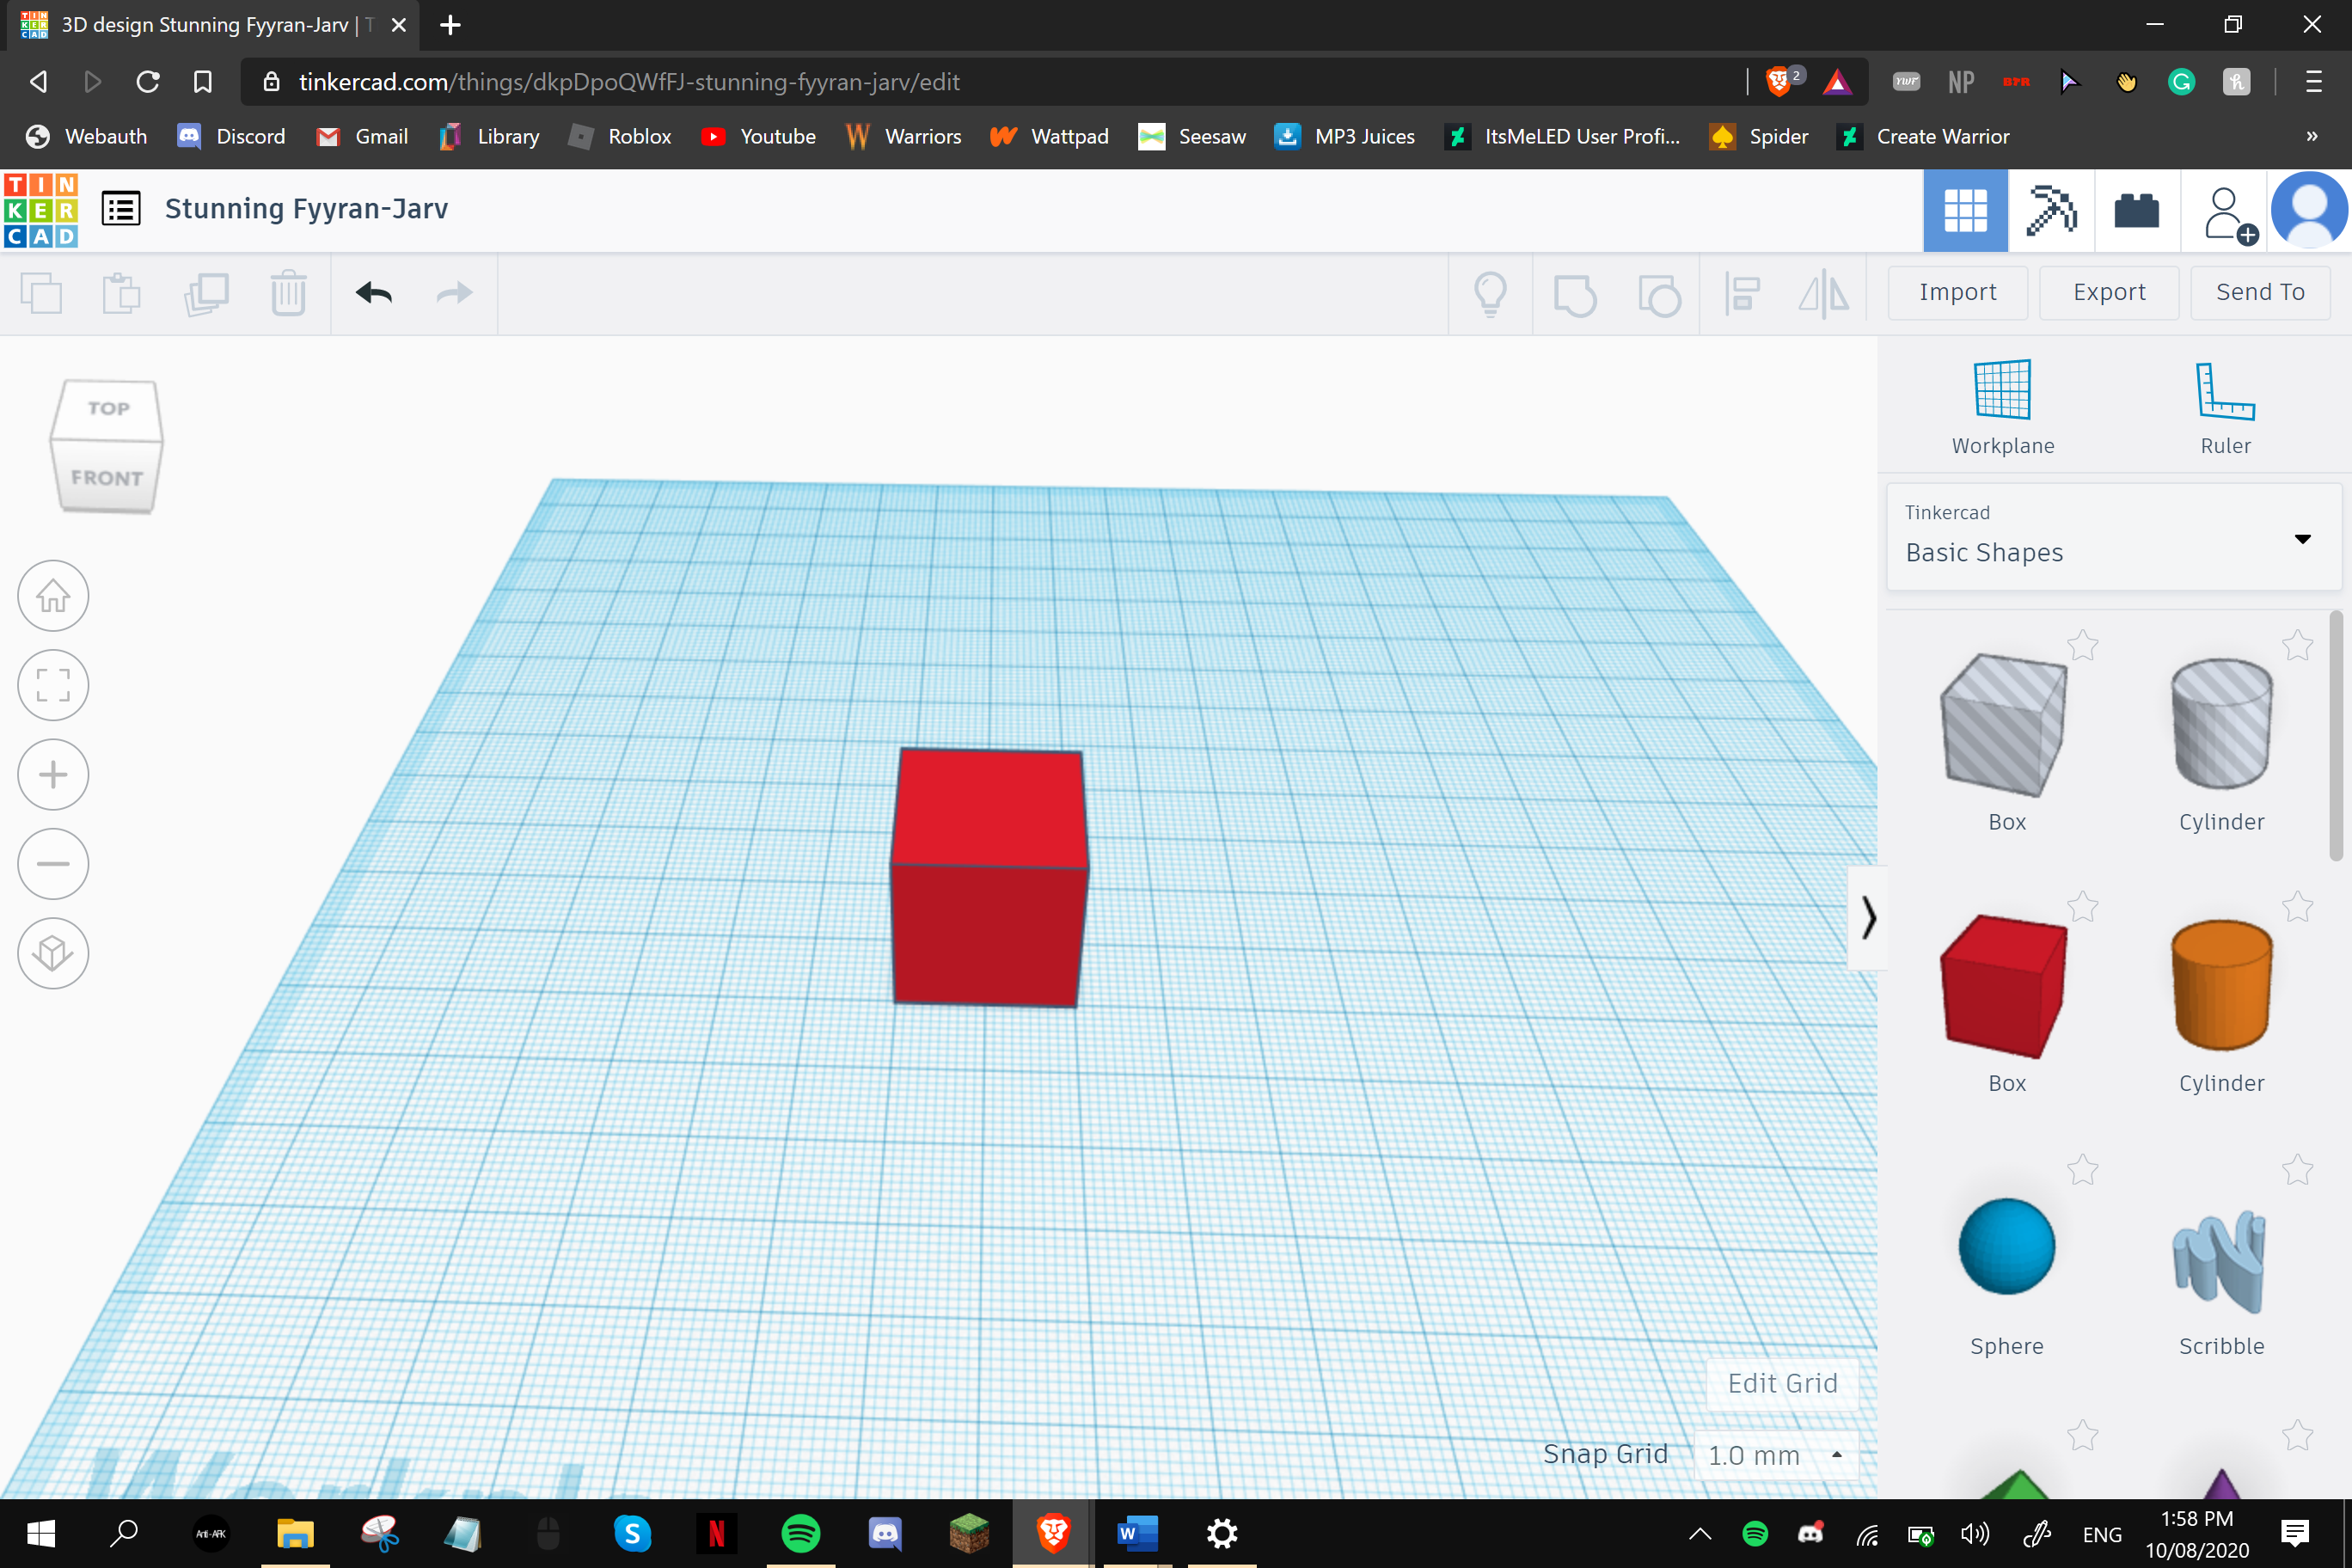Click the Import button
This screenshot has height=1568, width=2352.
click(1957, 292)
